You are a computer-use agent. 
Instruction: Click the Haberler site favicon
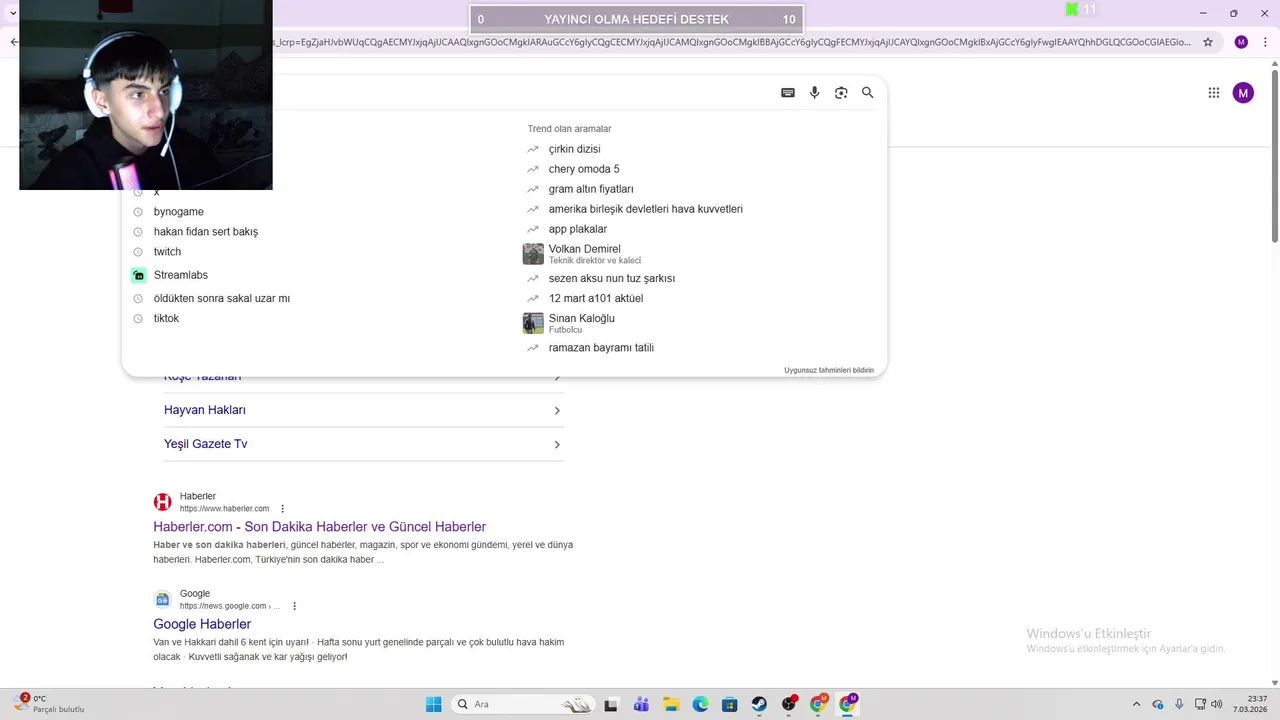pos(162,502)
